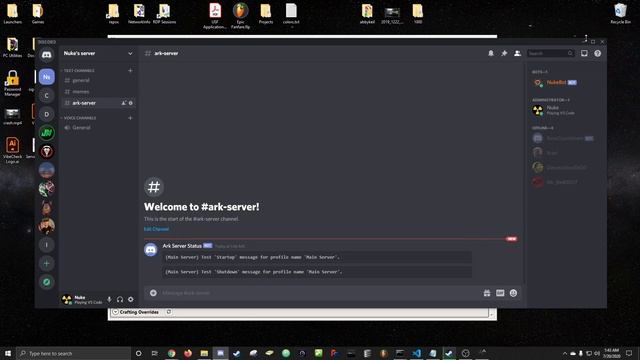Open Recycle Bin desktop icon

coord(620,14)
